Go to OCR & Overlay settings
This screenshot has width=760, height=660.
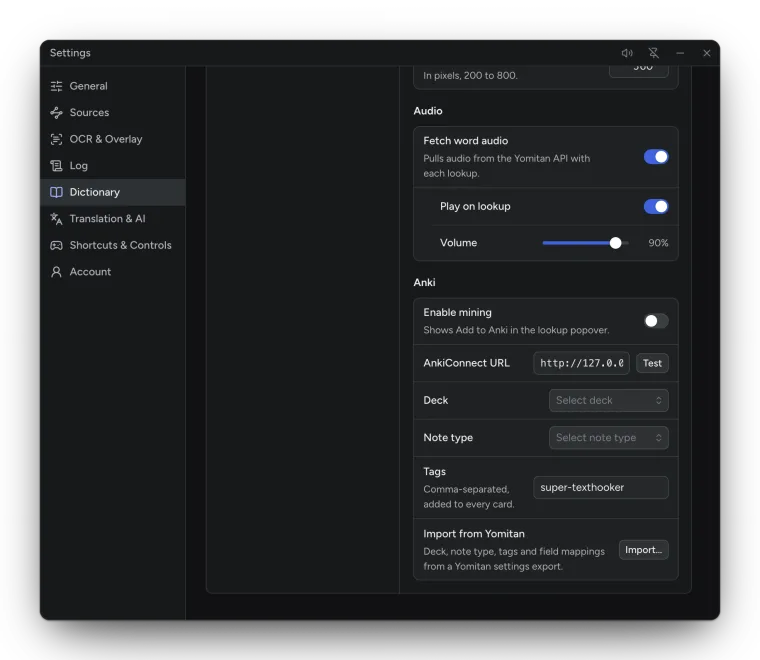tap(113, 139)
